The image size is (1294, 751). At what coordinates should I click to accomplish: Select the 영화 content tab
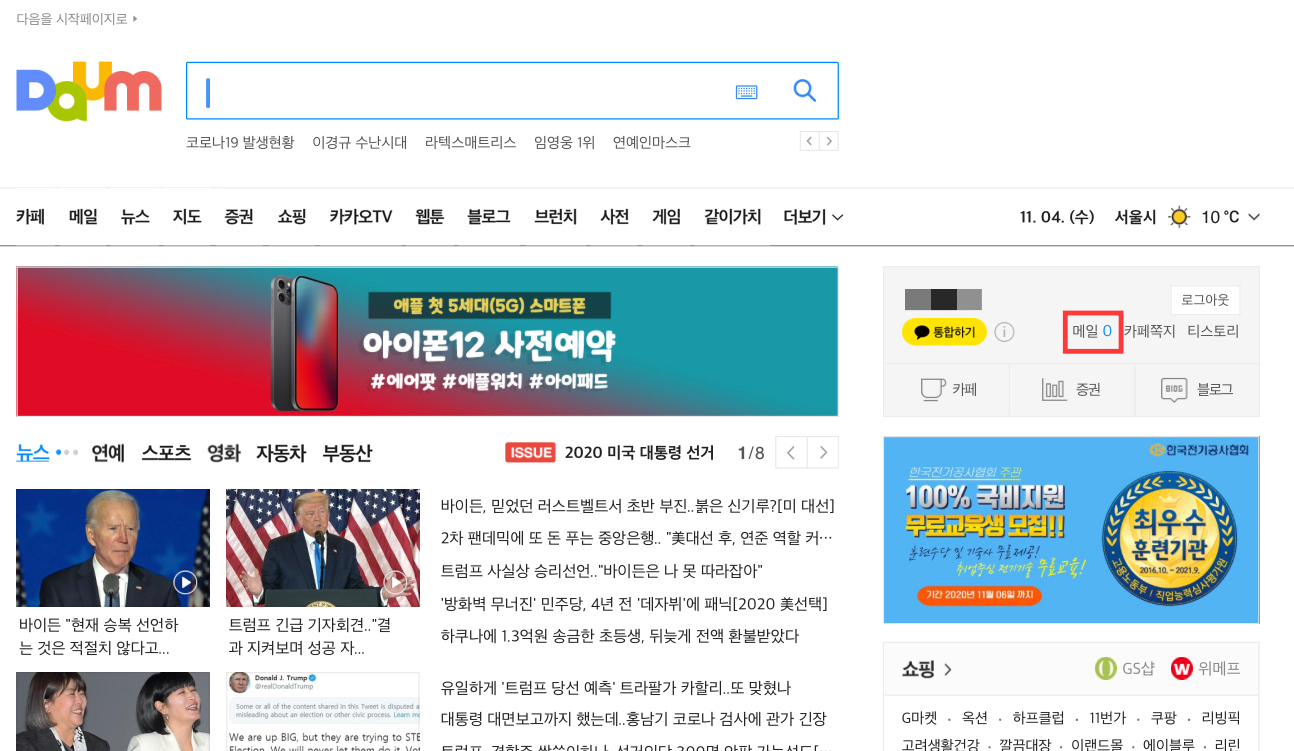[224, 453]
